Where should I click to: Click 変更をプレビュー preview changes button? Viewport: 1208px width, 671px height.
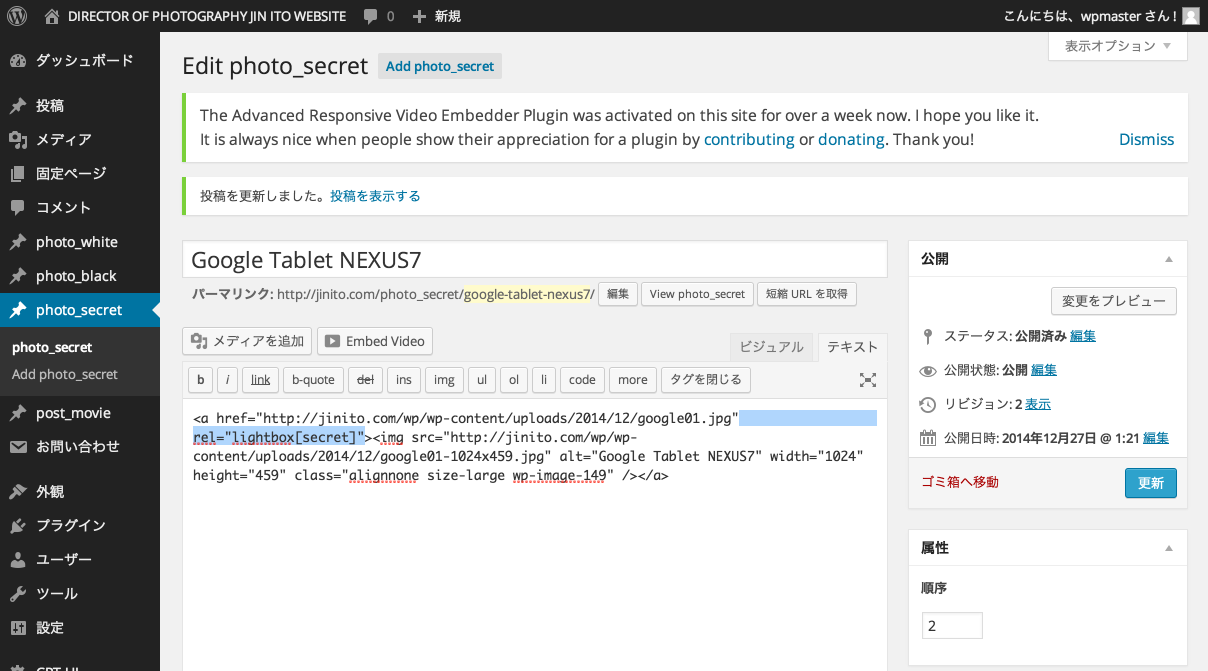click(x=1114, y=301)
